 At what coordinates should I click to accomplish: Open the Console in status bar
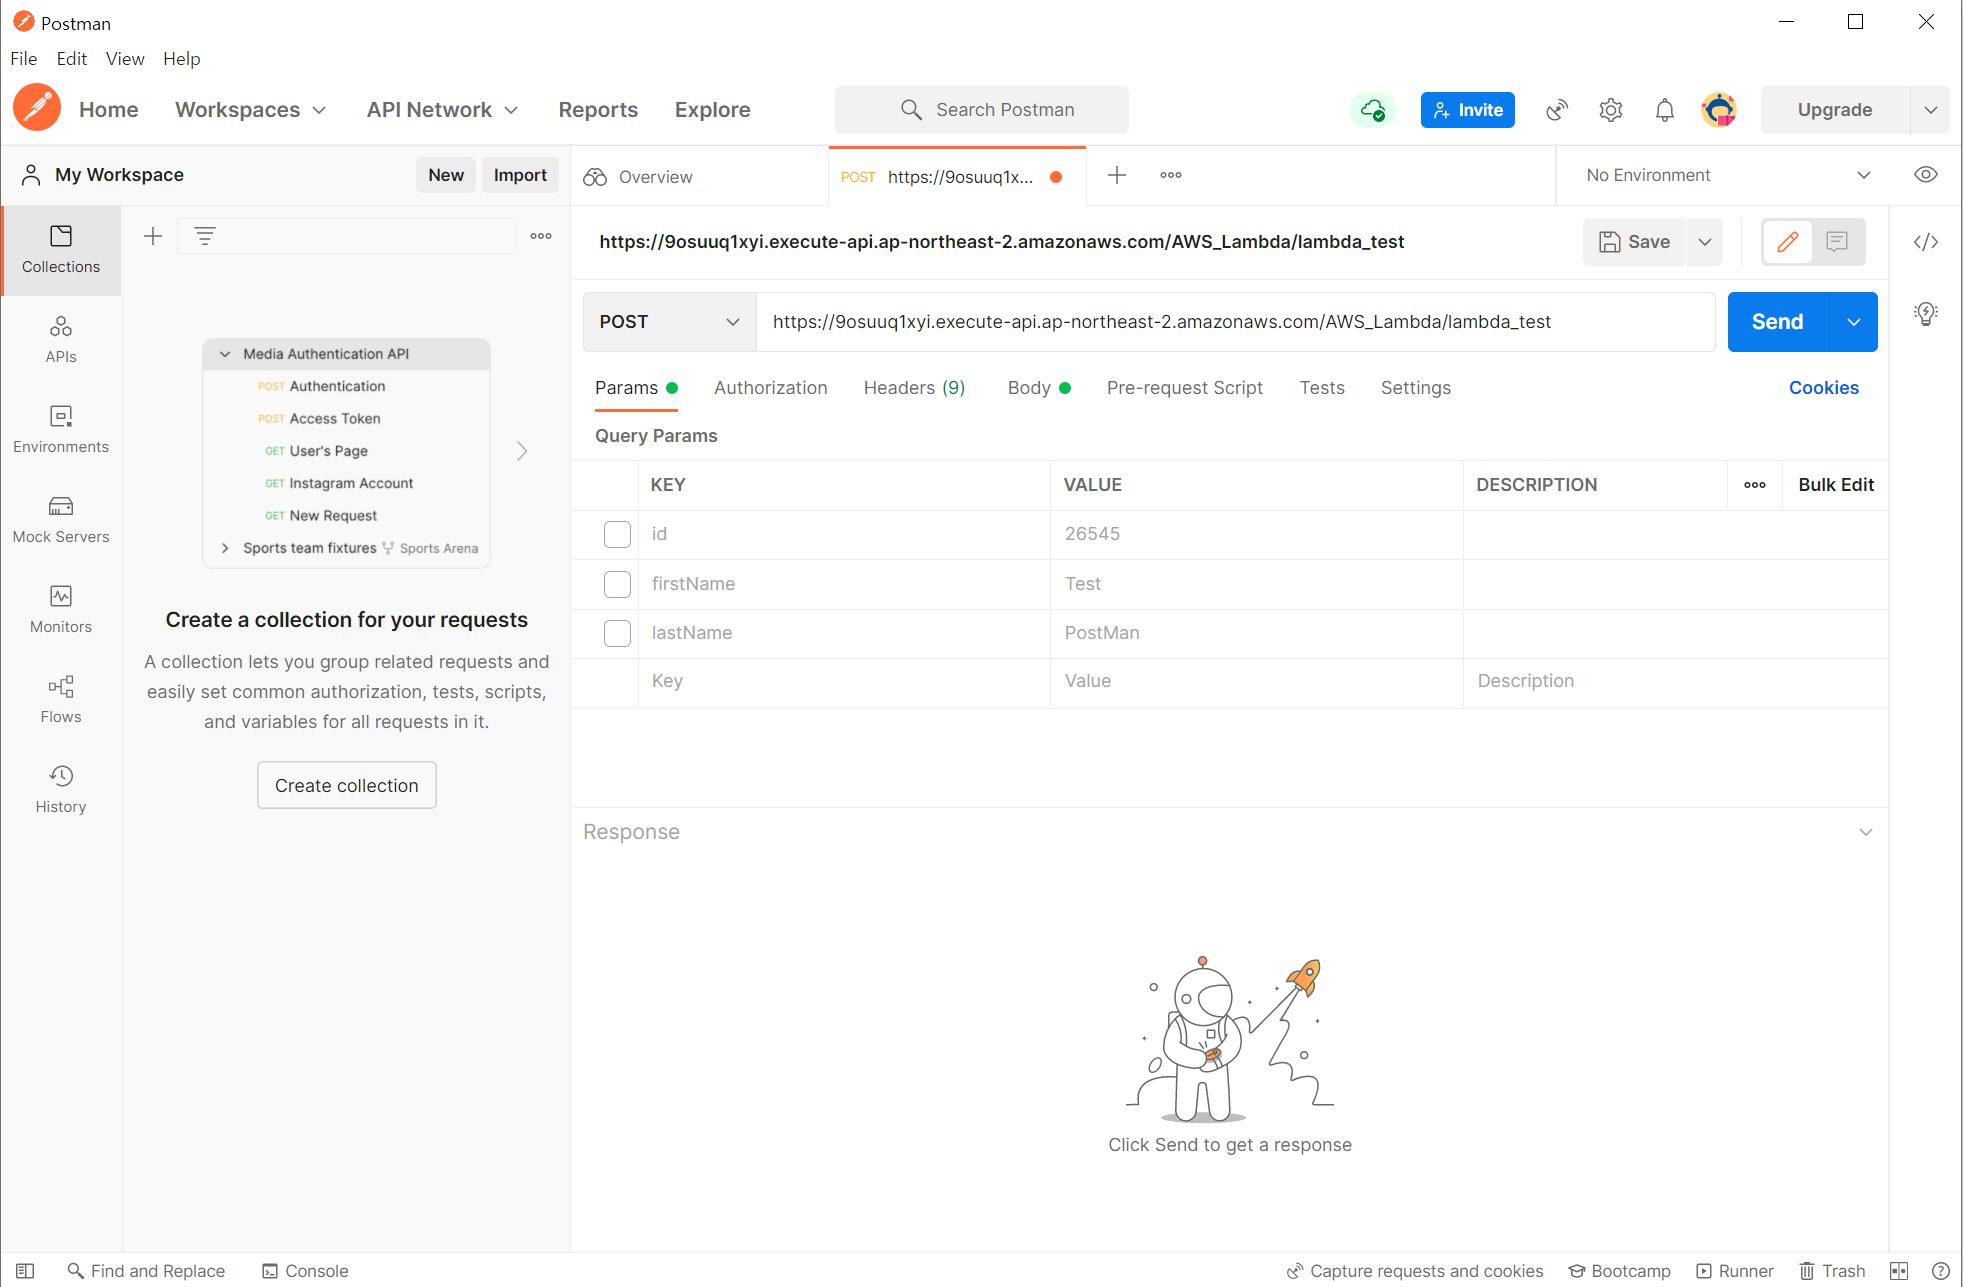[x=305, y=1271]
